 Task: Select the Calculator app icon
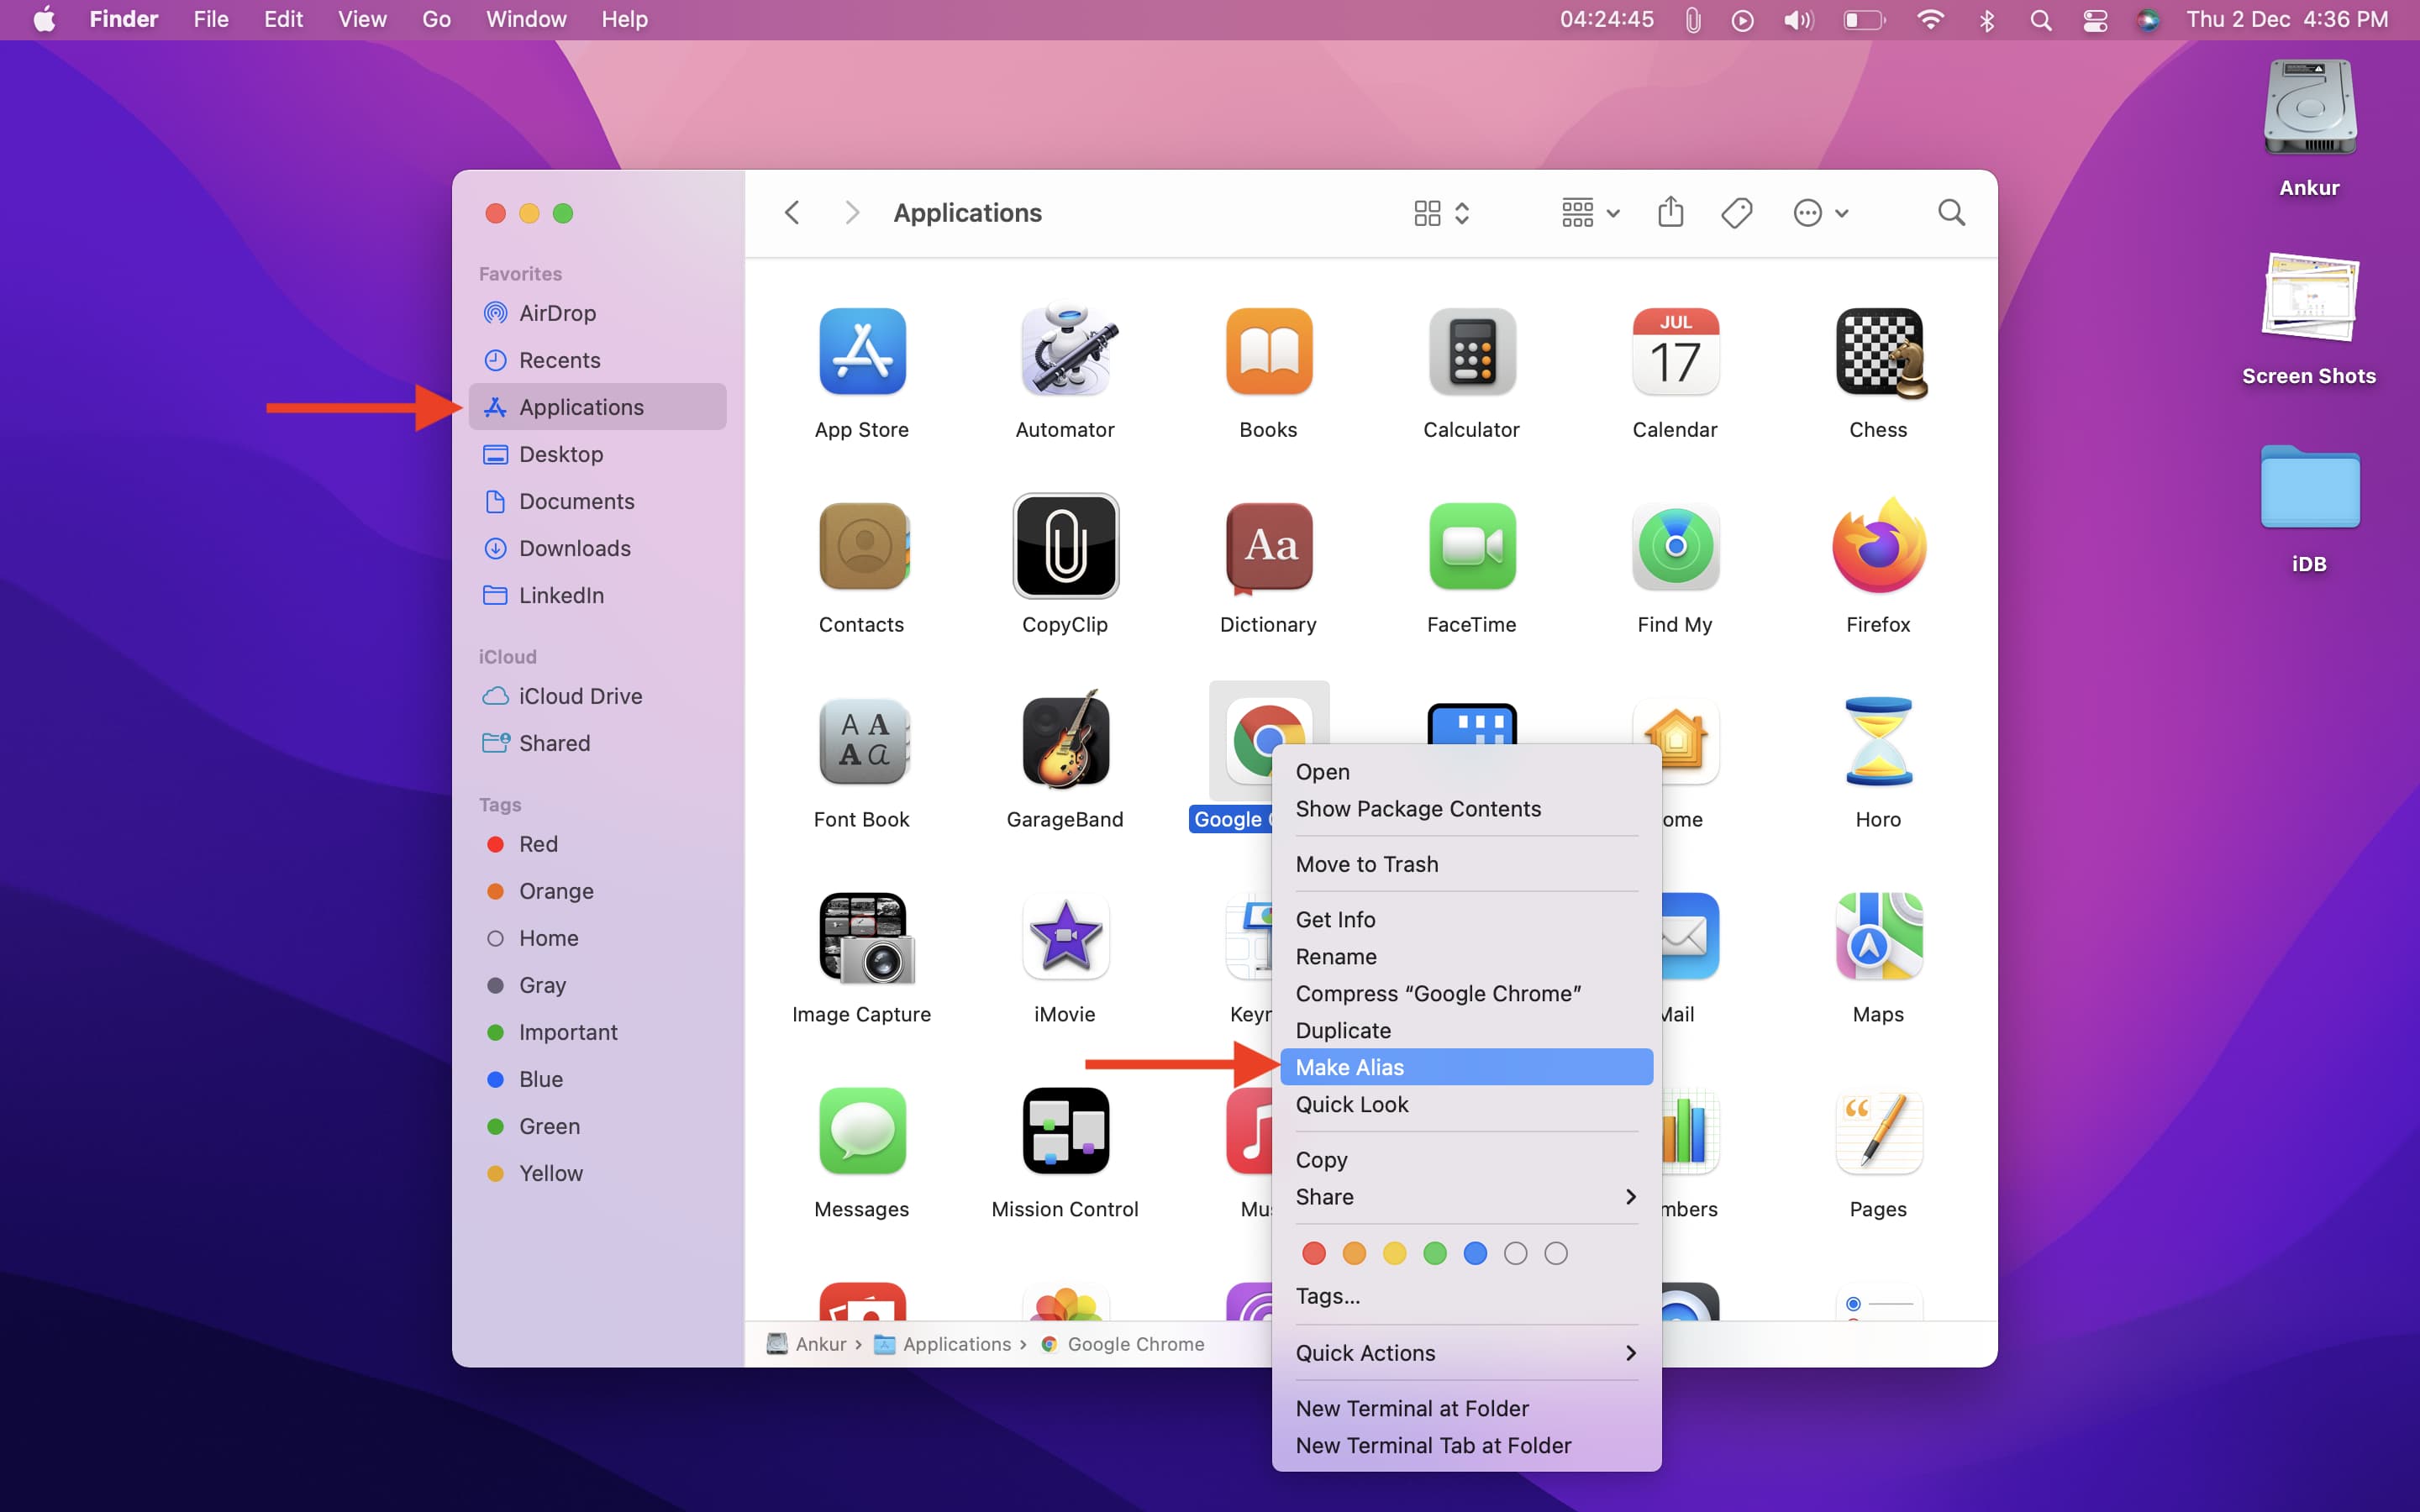pos(1472,351)
